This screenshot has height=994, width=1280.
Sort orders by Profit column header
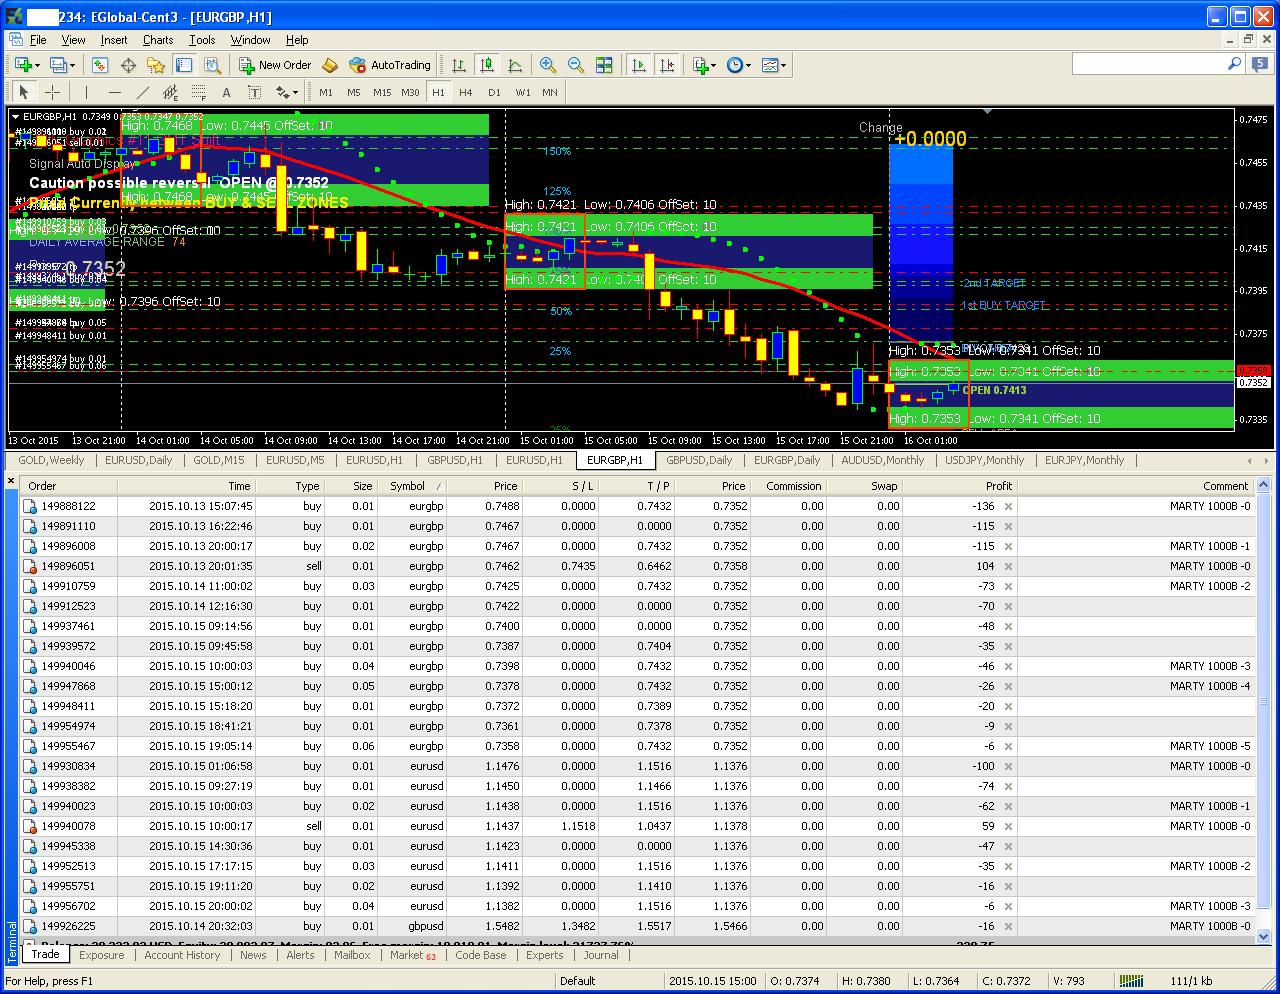click(x=999, y=486)
